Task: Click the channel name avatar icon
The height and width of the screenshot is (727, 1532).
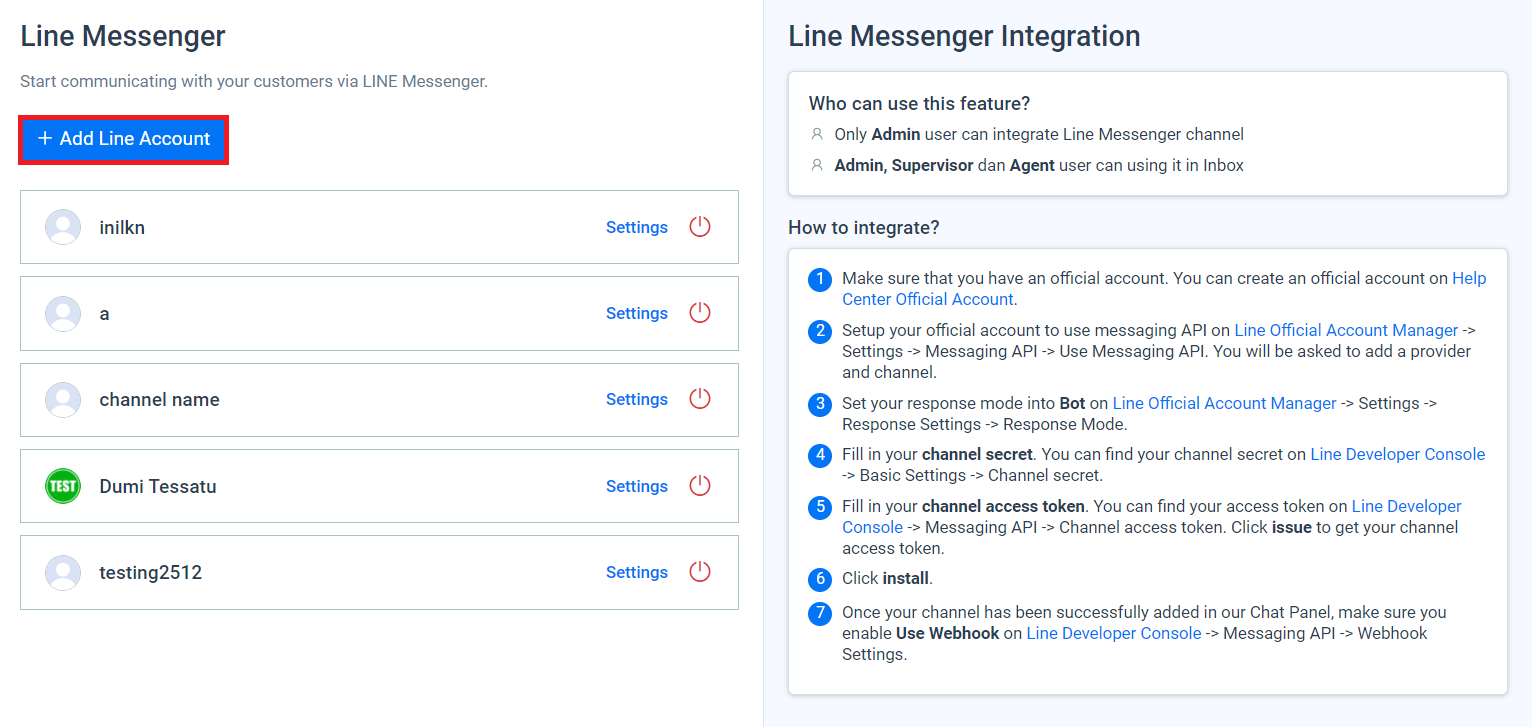Action: coord(63,399)
